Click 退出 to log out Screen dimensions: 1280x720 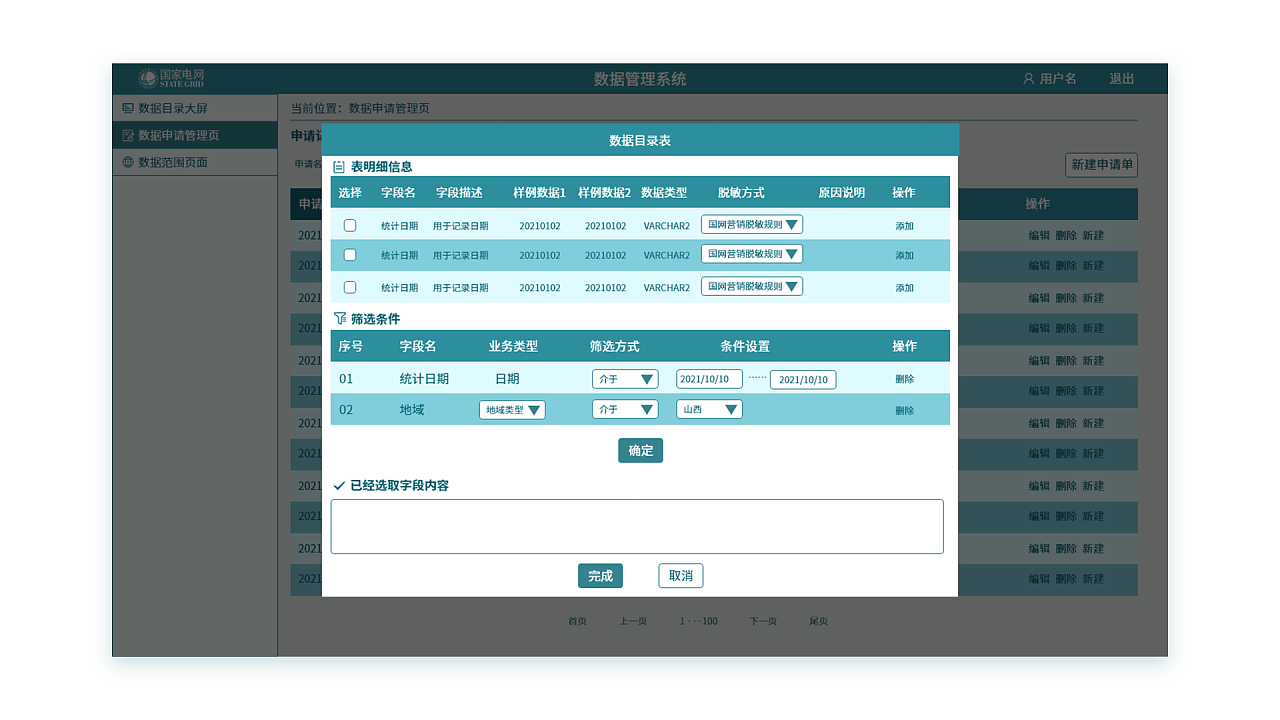[1121, 78]
